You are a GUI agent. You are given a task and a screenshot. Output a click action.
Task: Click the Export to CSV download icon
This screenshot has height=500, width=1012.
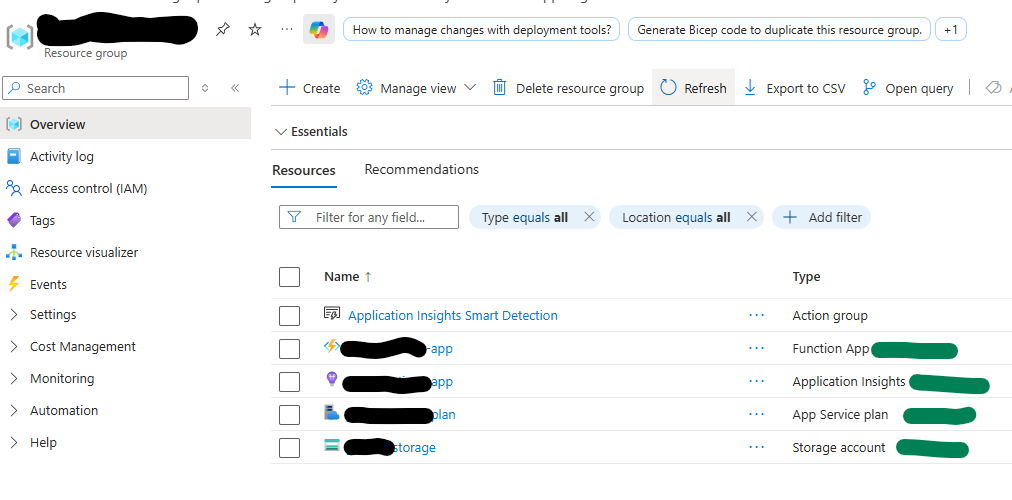tap(750, 88)
